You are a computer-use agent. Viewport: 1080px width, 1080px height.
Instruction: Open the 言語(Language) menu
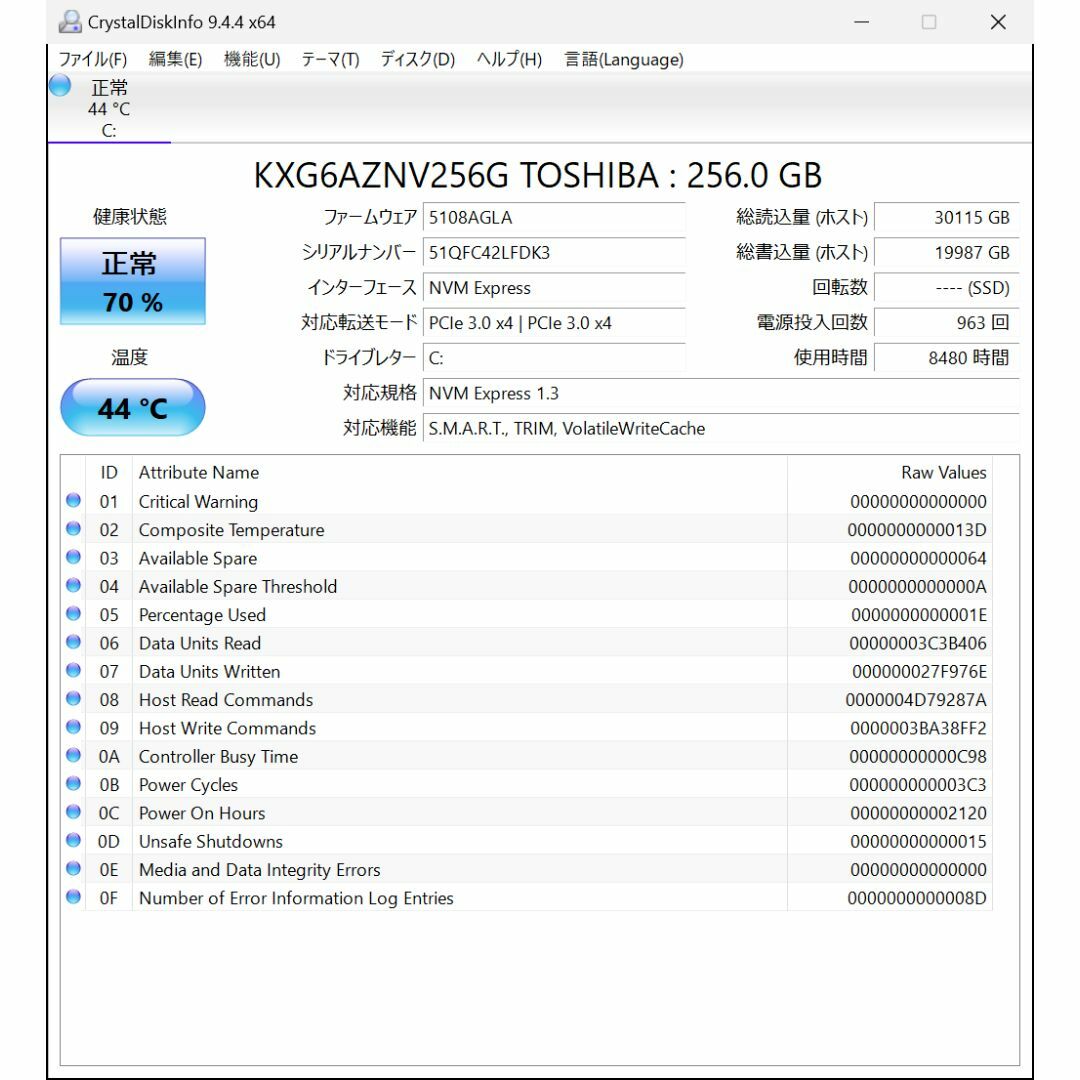tap(624, 60)
